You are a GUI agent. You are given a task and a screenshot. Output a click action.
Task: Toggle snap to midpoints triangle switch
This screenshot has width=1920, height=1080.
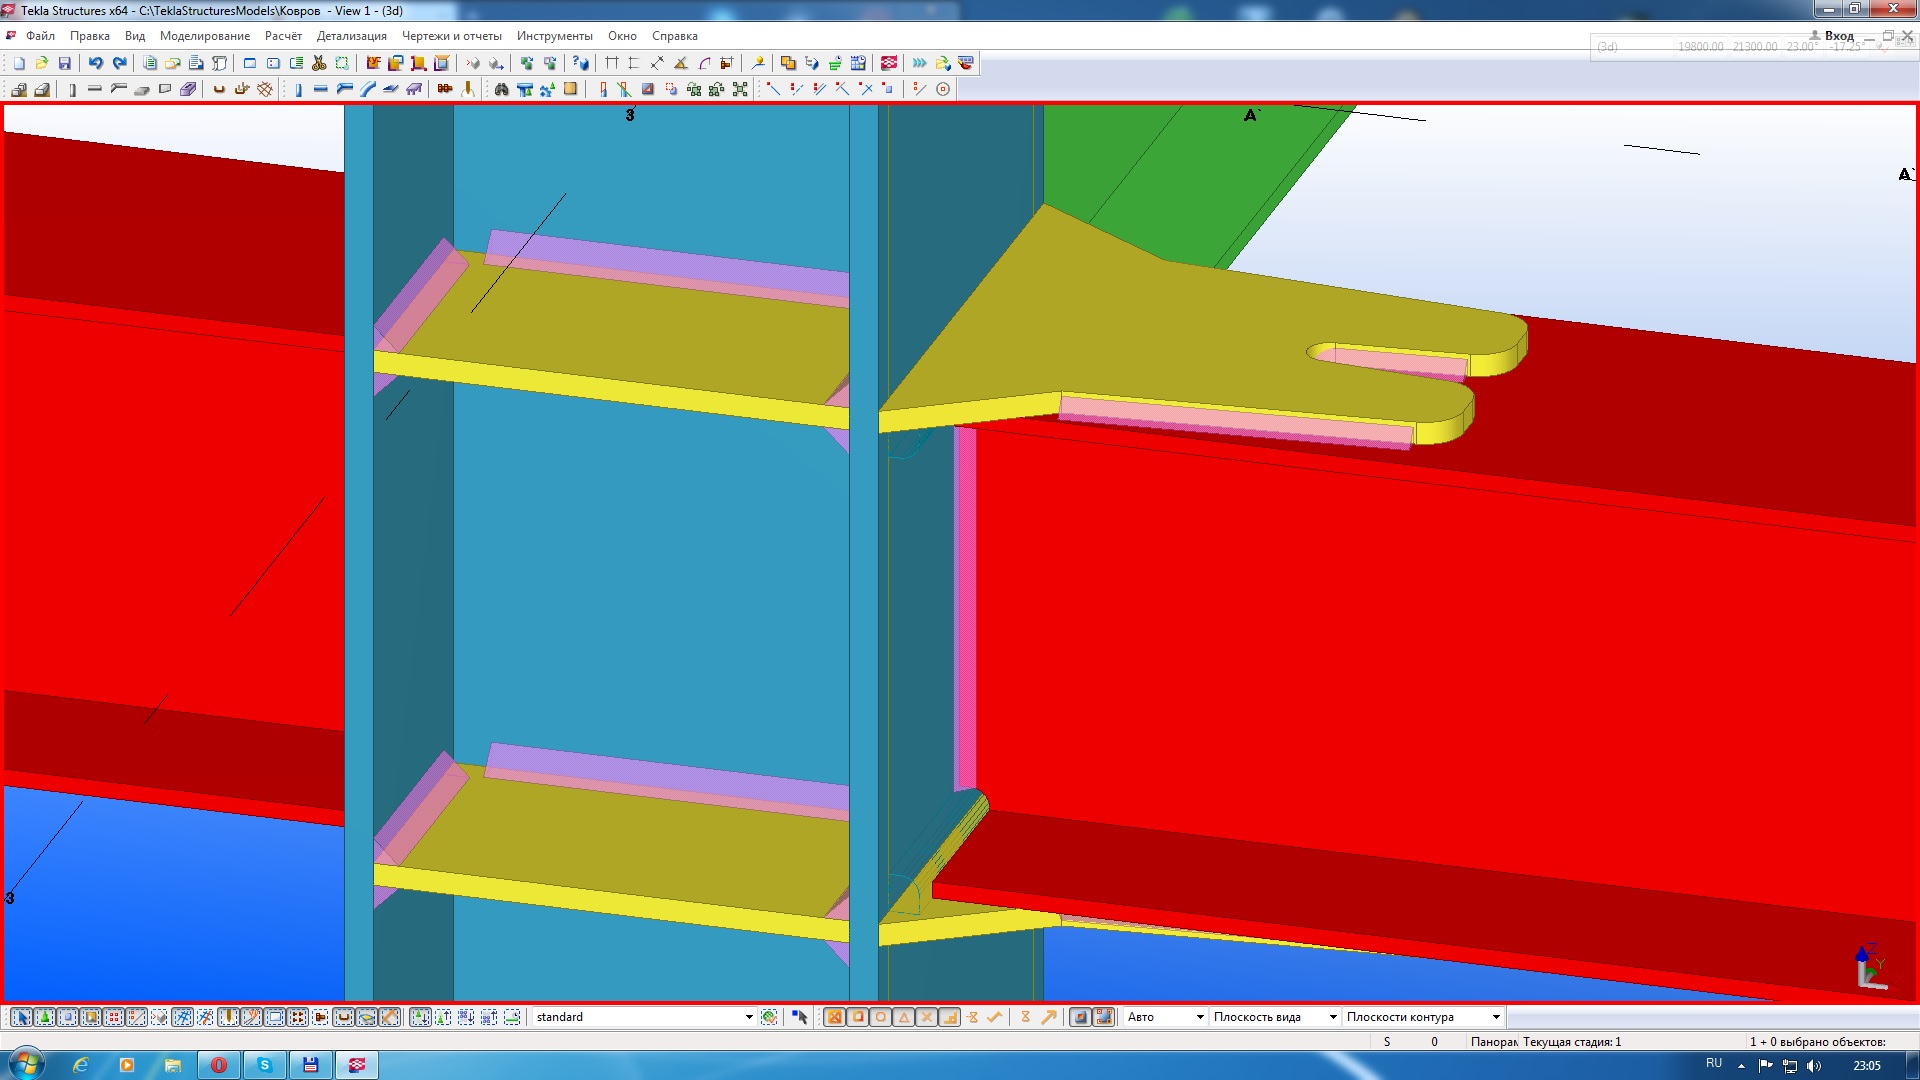[903, 1017]
